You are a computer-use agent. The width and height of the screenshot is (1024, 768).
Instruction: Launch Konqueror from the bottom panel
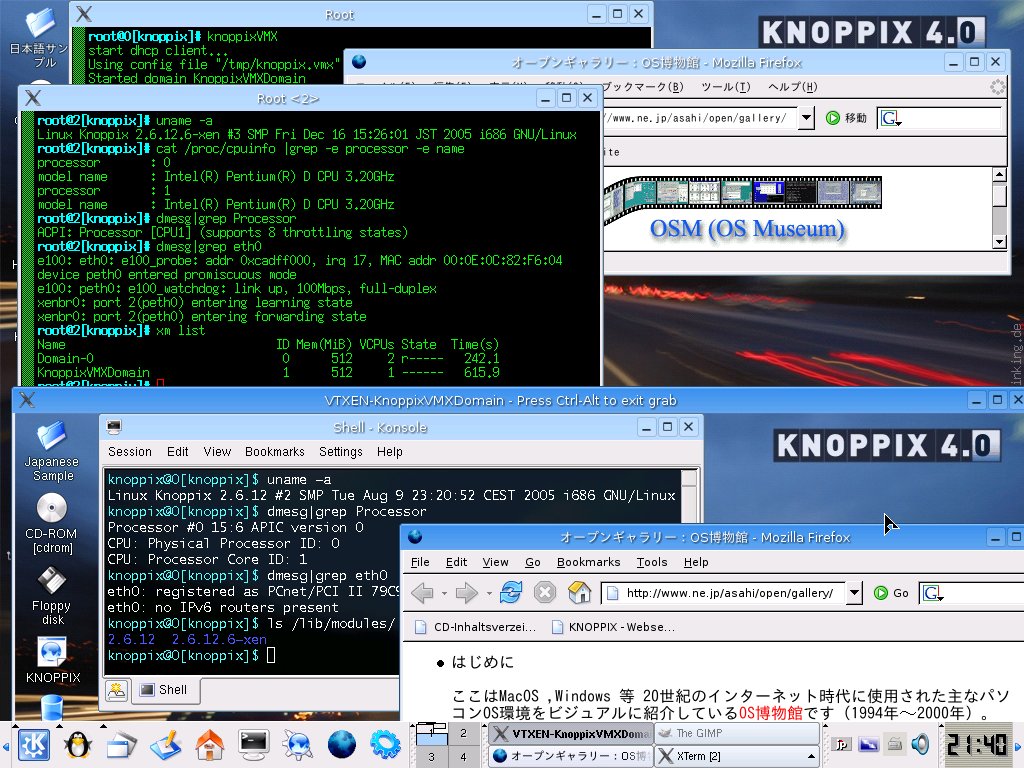(x=297, y=745)
